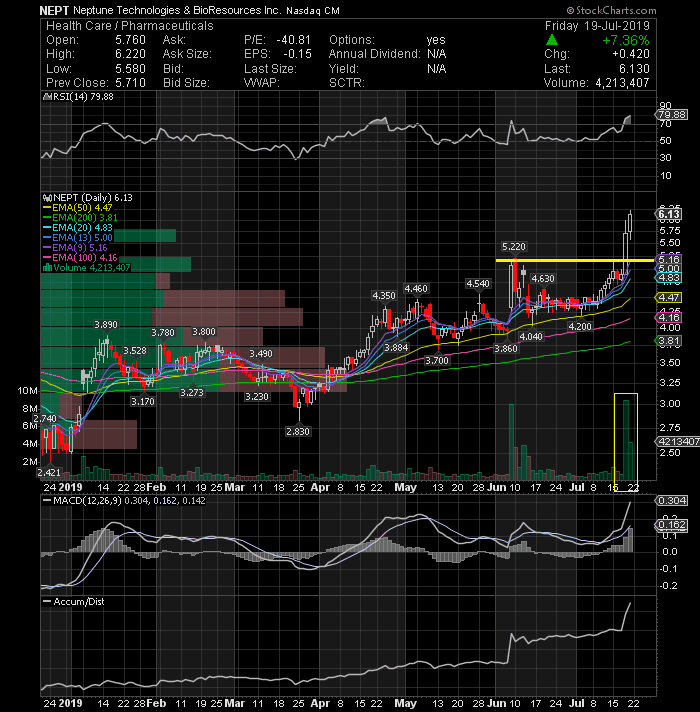Click the Options yes value
Viewport: 700px width, 712px height.
tap(436, 40)
